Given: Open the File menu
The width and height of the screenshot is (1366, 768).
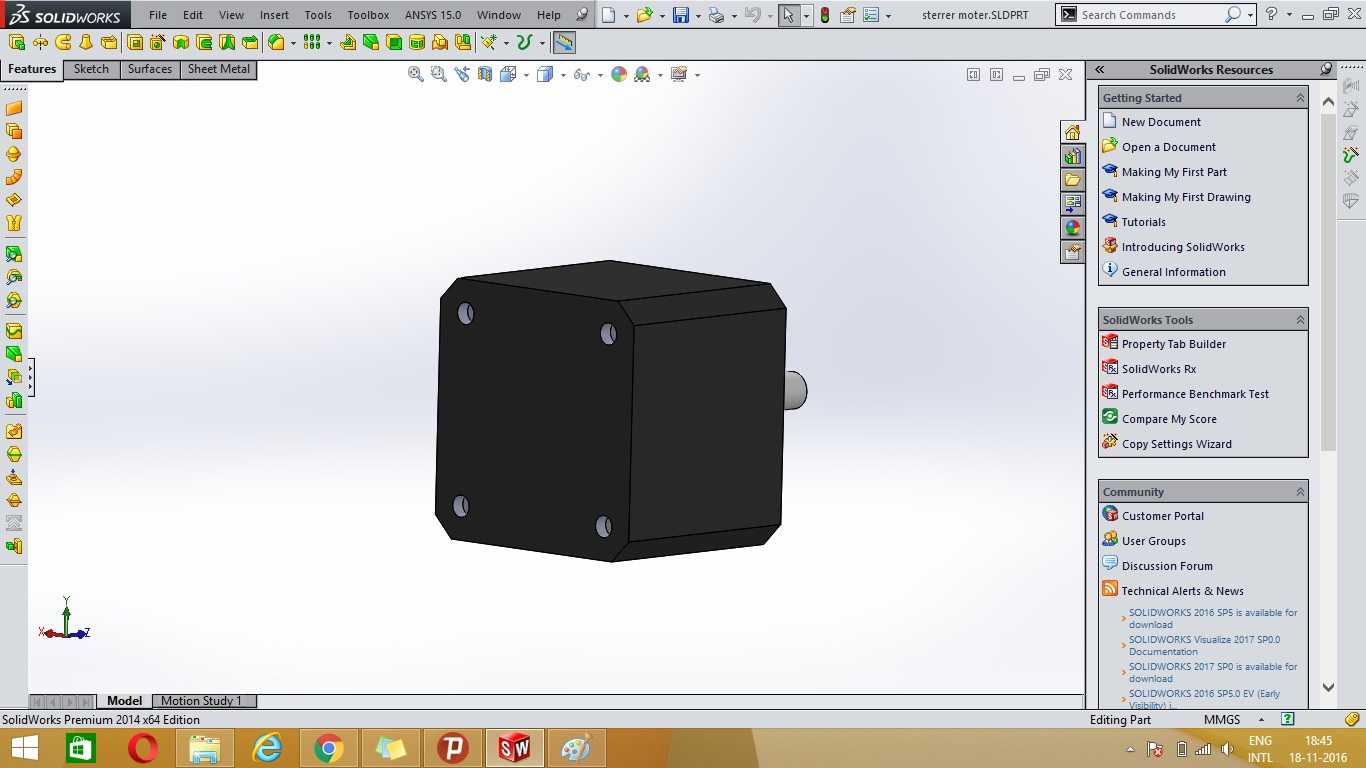Looking at the screenshot, I should click(158, 15).
